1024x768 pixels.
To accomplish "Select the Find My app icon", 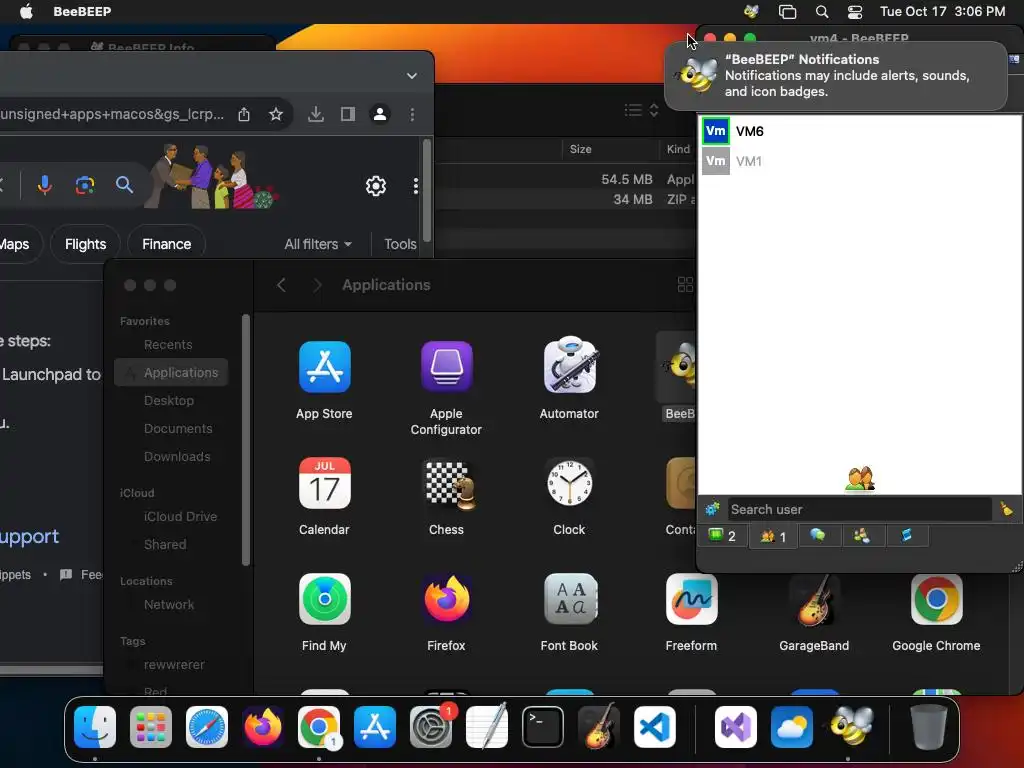I will (x=325, y=599).
